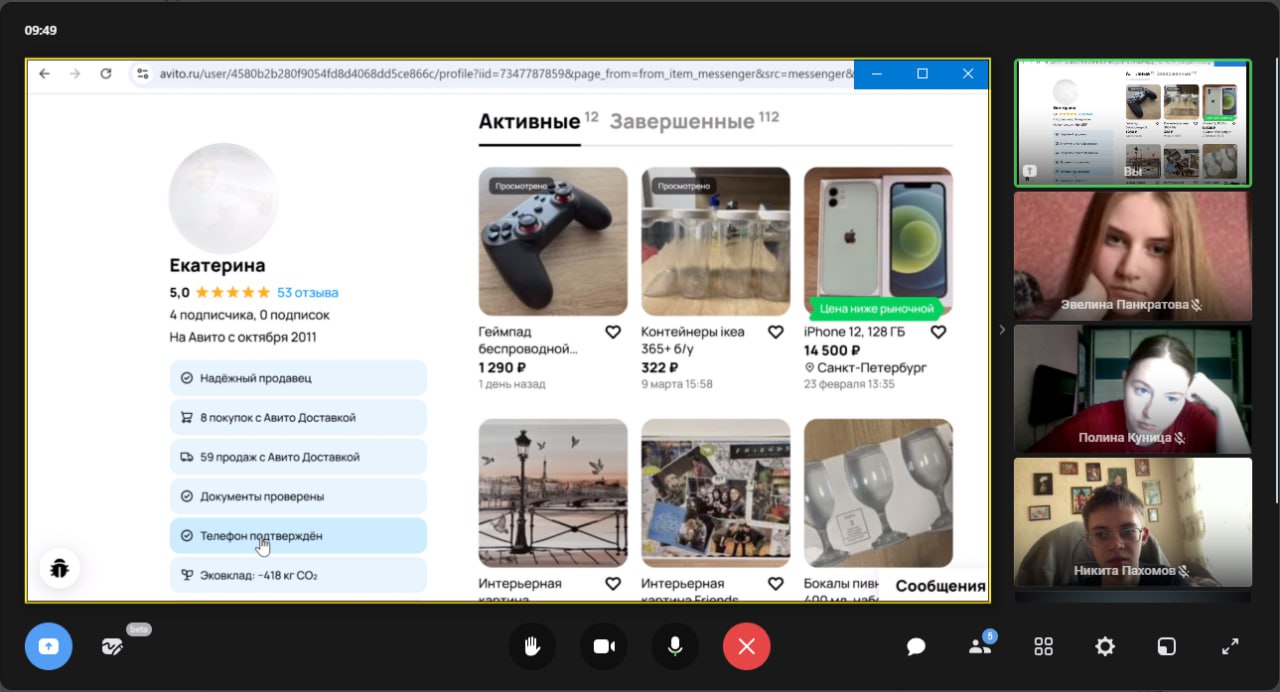Click the Эковклад -418 кг CO₂ badge
Viewport: 1280px width, 692px height.
pyautogui.click(x=298, y=576)
